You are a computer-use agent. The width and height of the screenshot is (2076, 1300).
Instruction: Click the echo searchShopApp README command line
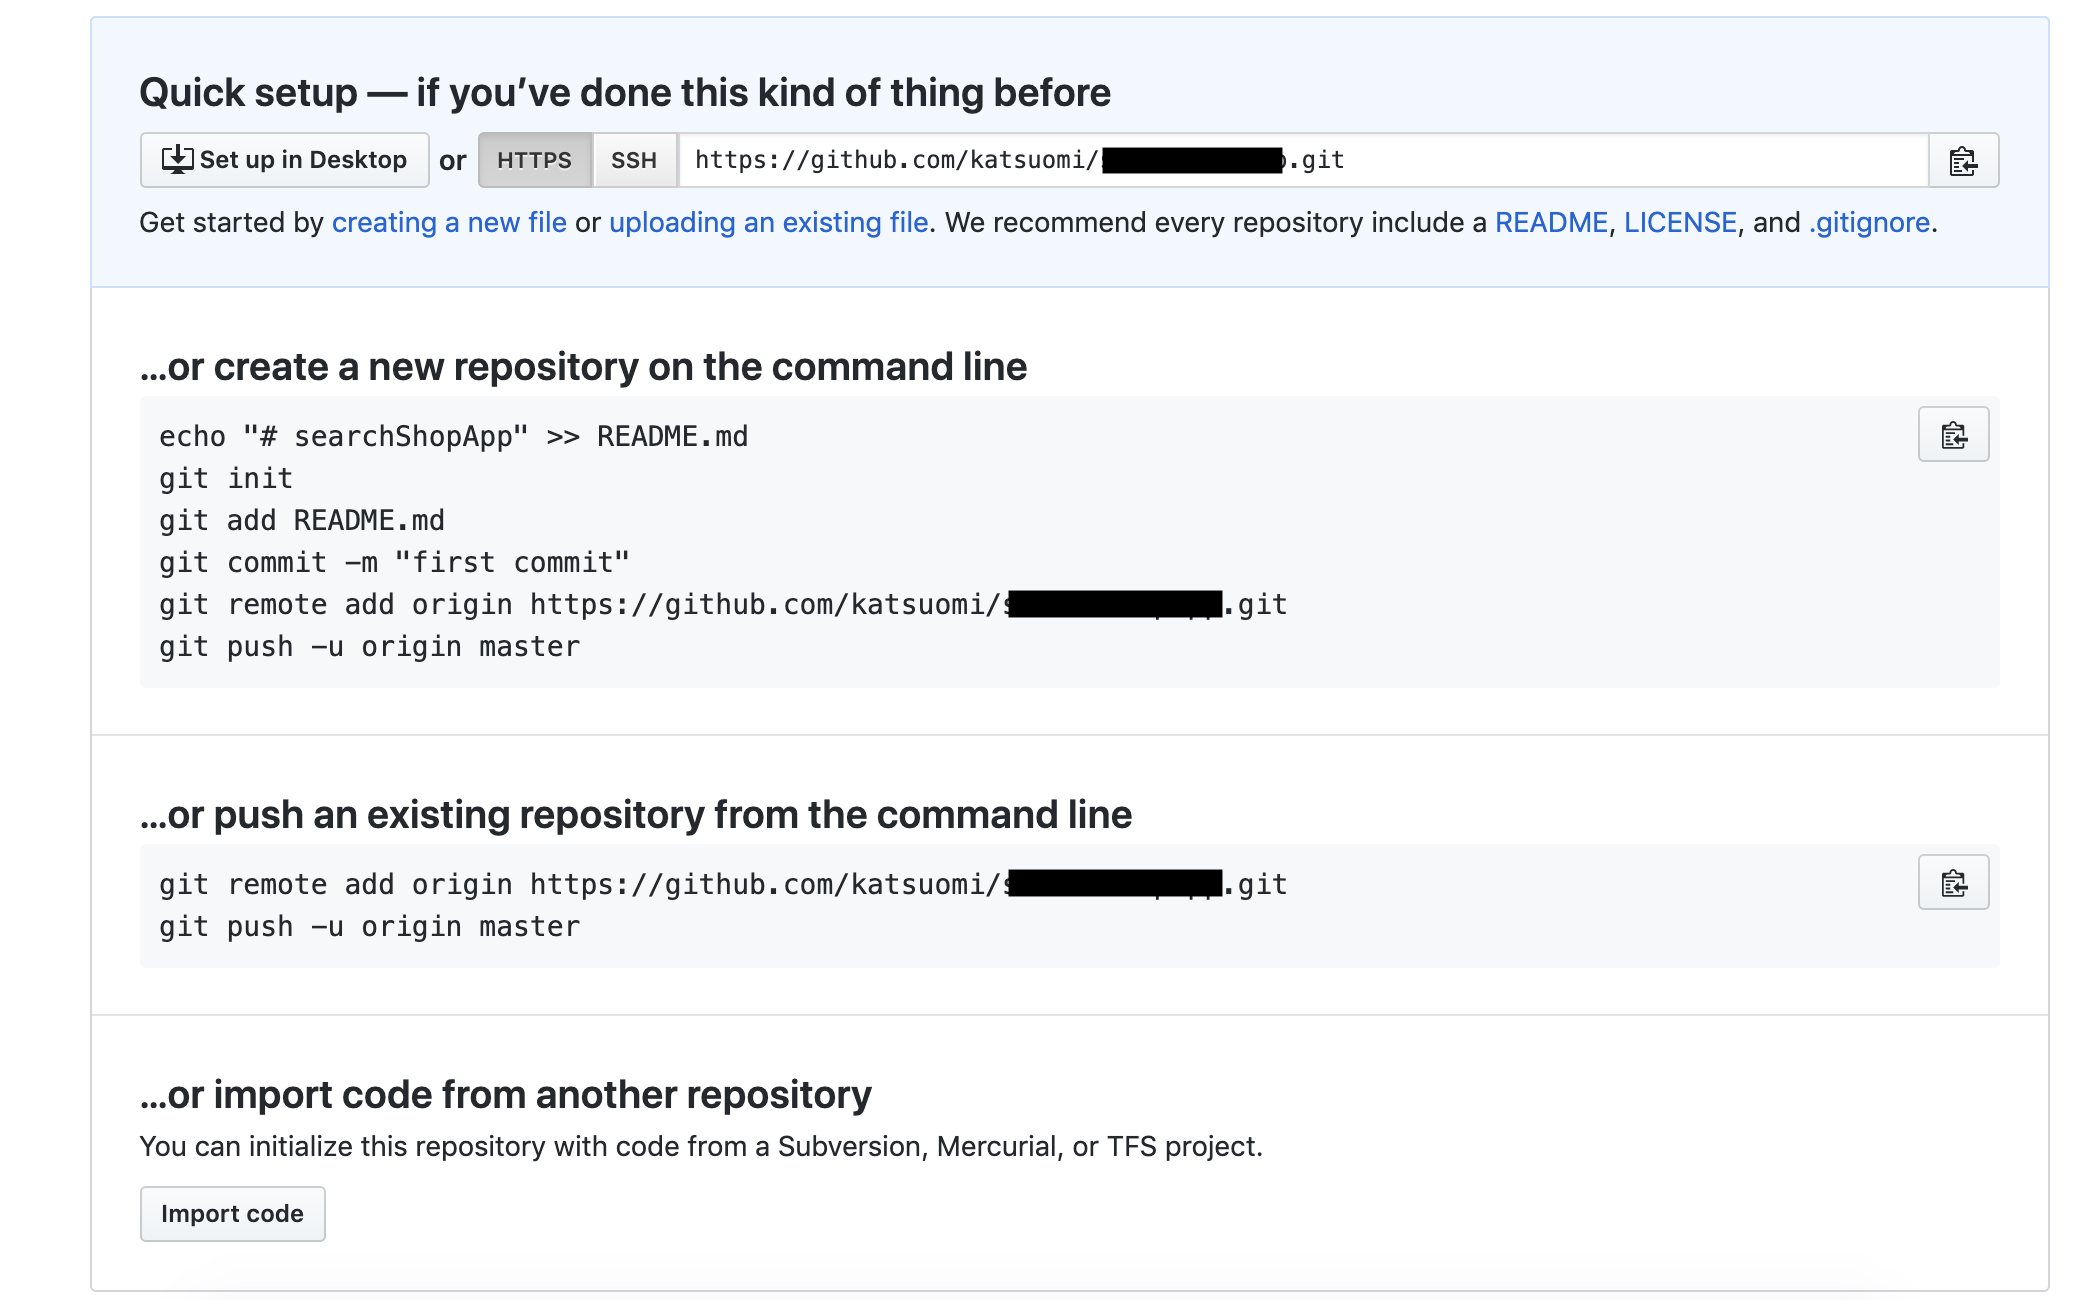tap(453, 437)
